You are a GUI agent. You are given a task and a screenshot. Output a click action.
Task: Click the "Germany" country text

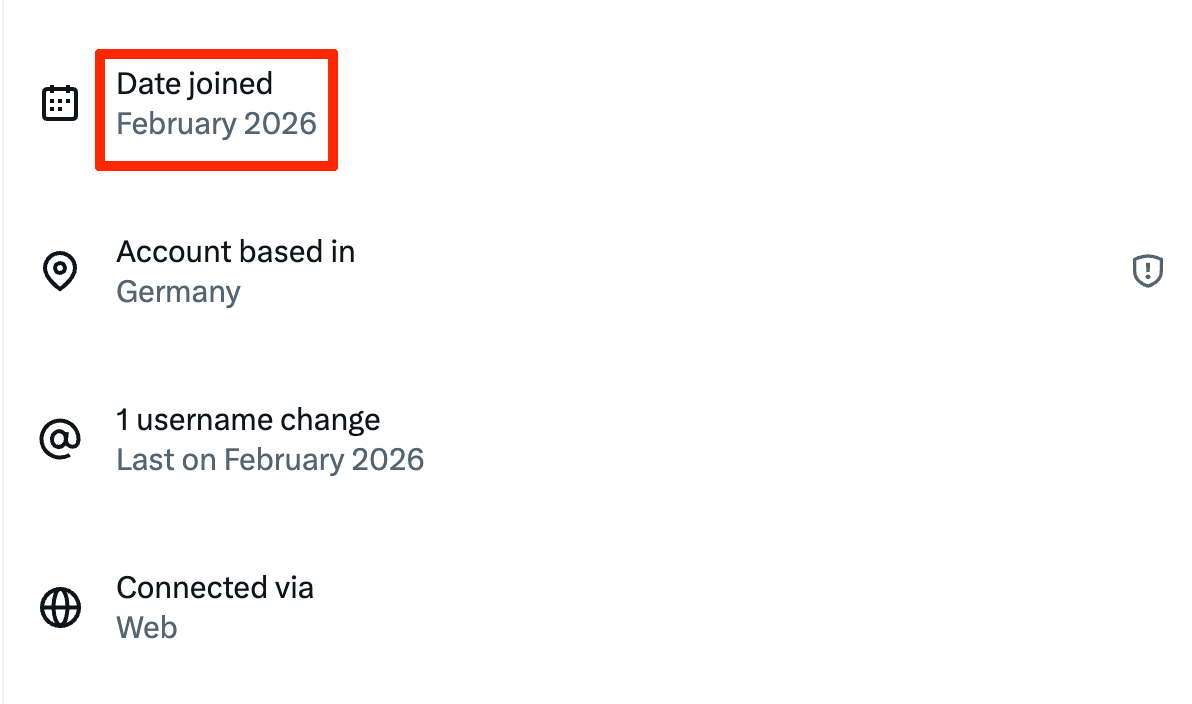pos(178,292)
